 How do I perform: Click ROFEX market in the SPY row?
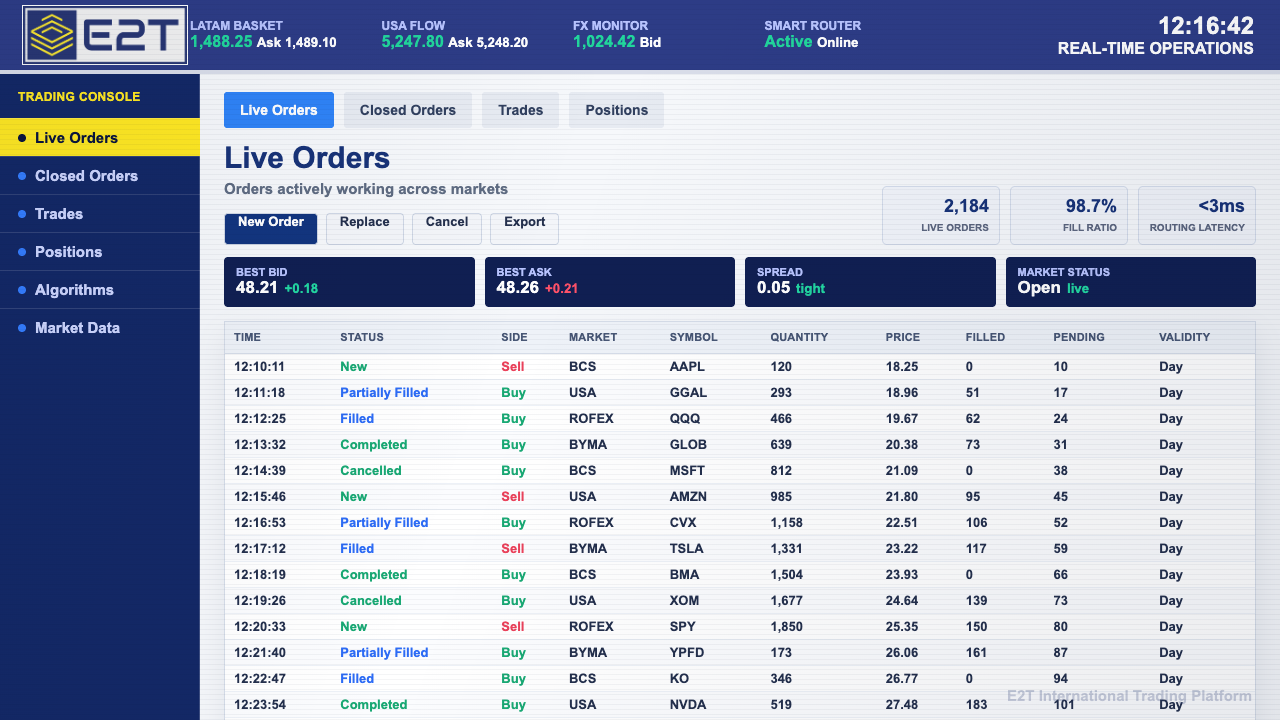pyautogui.click(x=591, y=627)
